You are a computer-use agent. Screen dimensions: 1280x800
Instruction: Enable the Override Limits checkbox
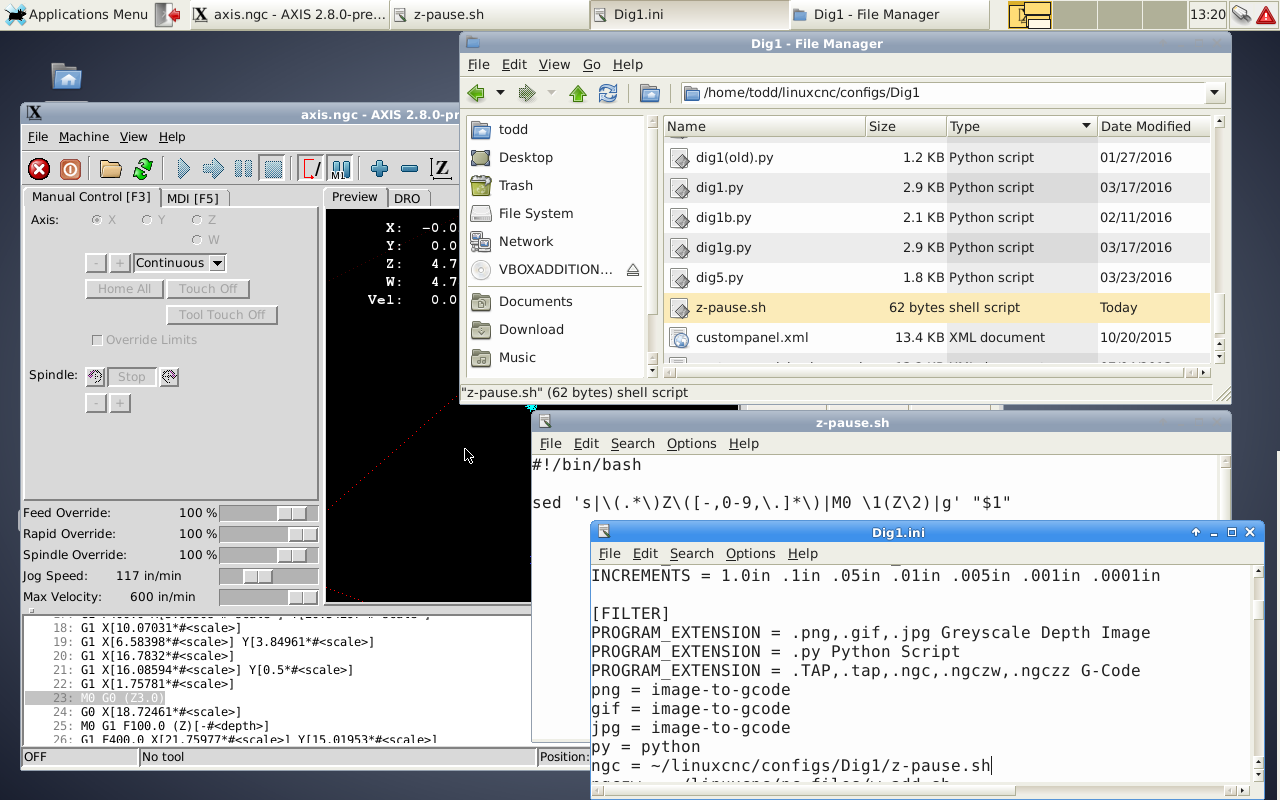(x=97, y=340)
